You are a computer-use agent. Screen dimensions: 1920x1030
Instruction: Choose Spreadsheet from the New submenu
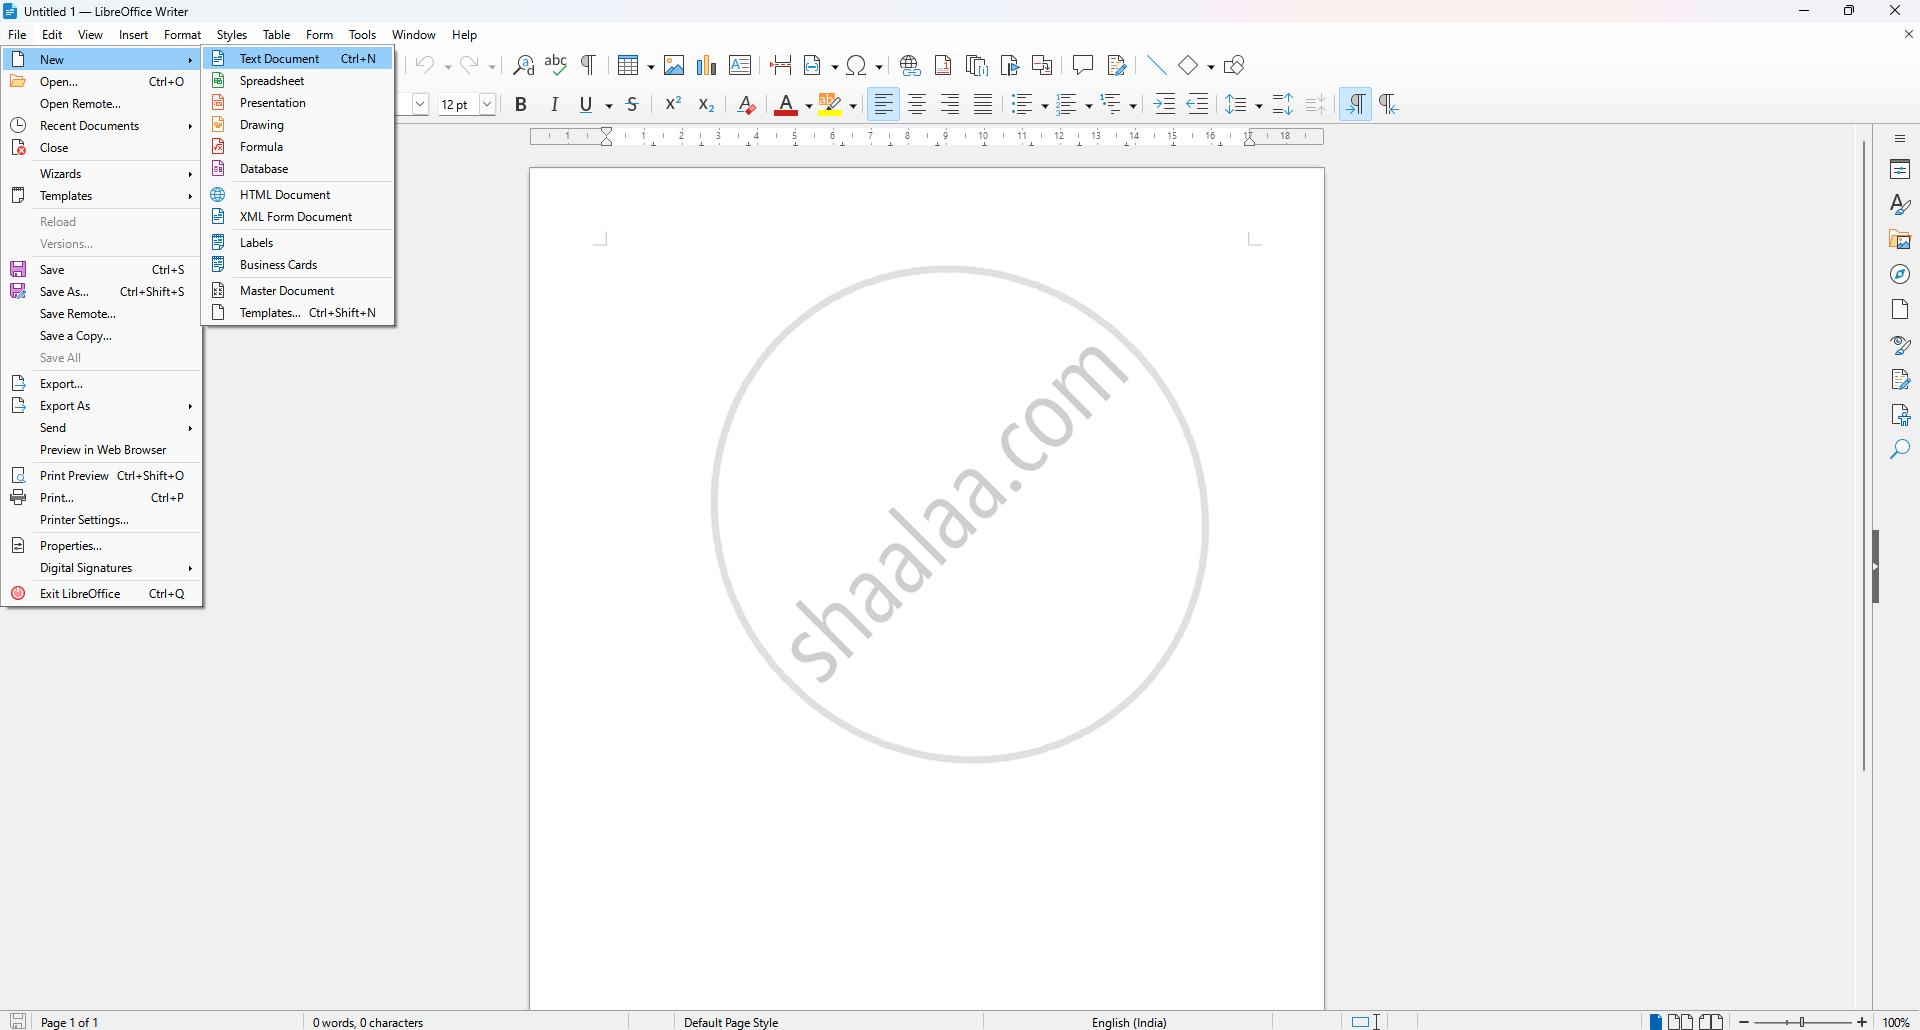[272, 81]
